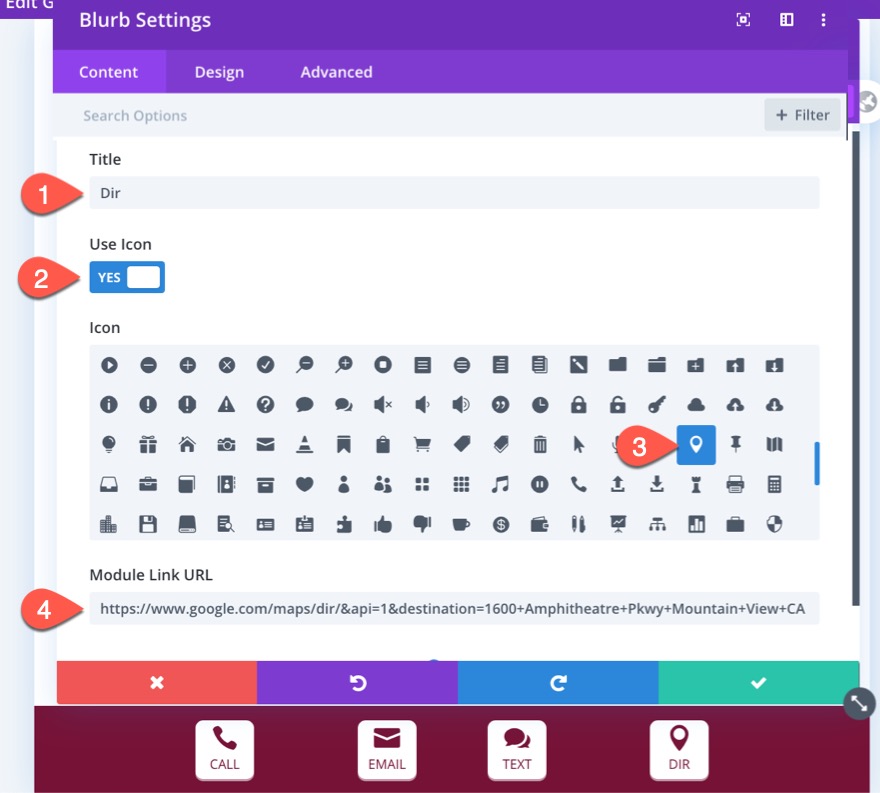
Task: Open the three-dot options menu
Action: point(823,19)
